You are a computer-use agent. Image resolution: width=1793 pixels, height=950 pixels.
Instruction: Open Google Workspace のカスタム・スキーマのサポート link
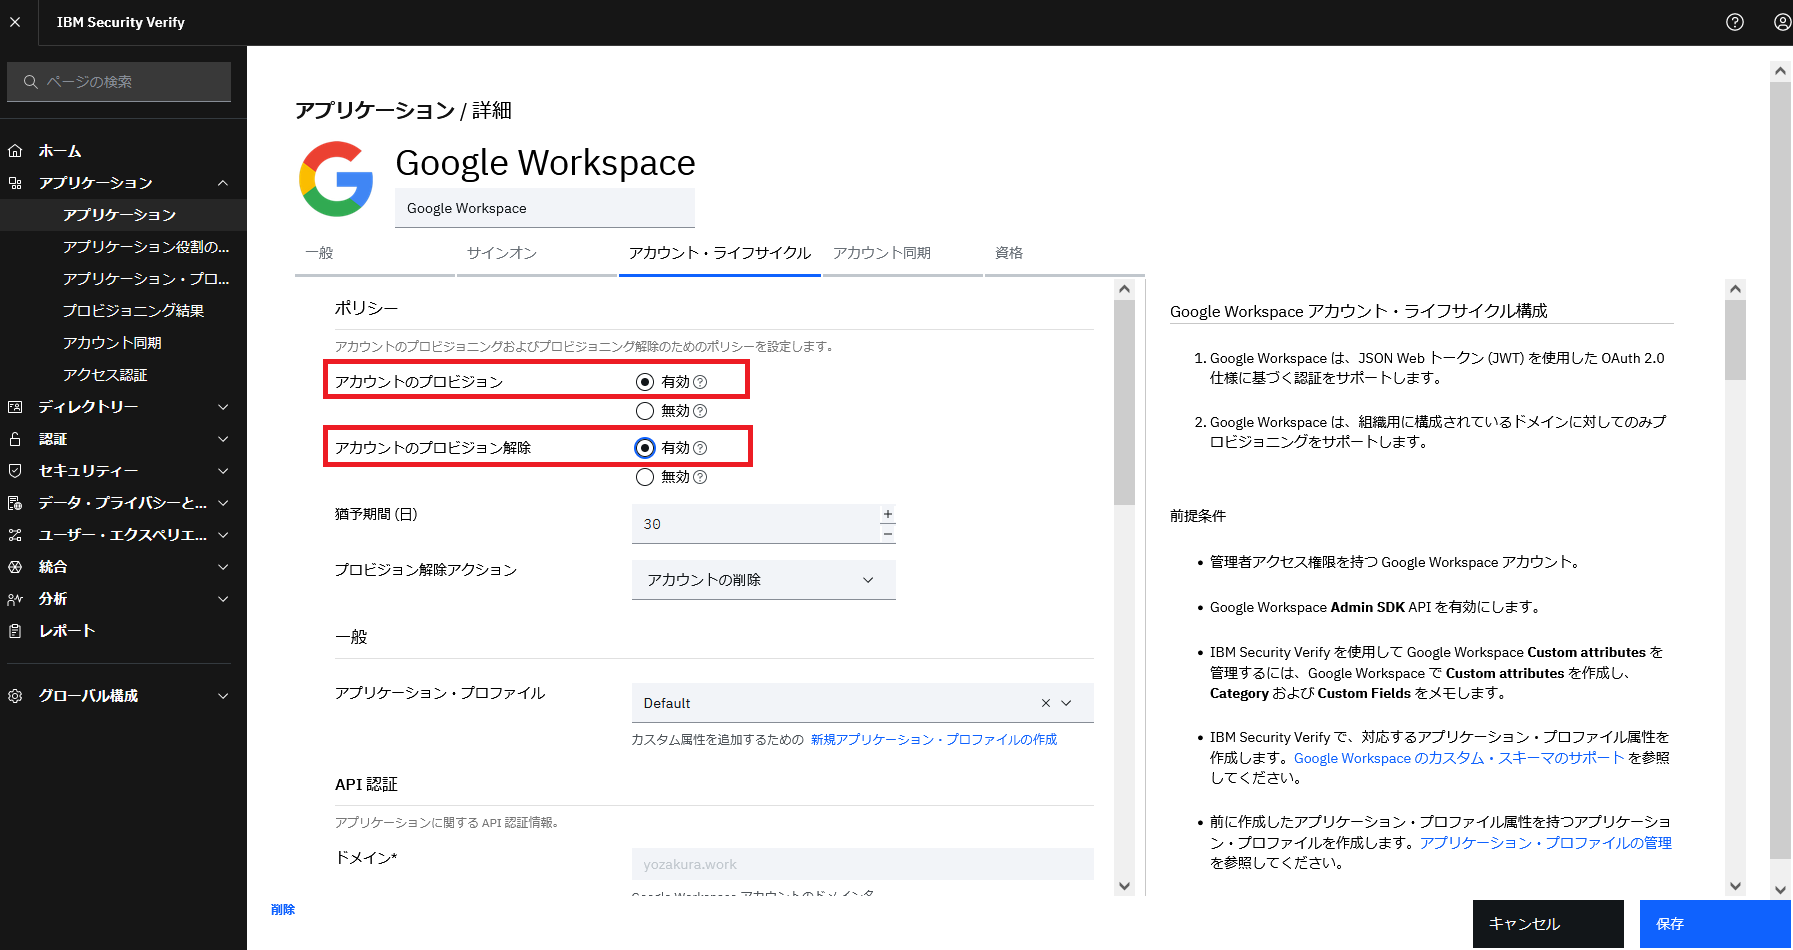click(x=1459, y=758)
